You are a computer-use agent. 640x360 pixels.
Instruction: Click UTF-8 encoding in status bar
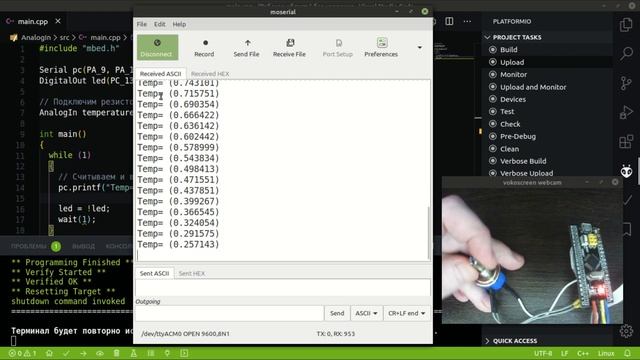coord(543,353)
